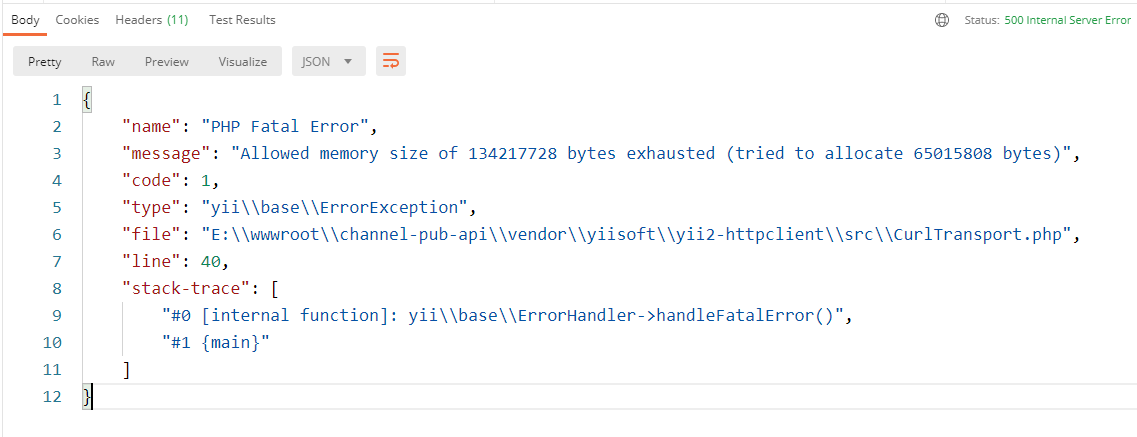The image size is (1137, 437).
Task: Open the Test Results tab
Action: point(242,20)
